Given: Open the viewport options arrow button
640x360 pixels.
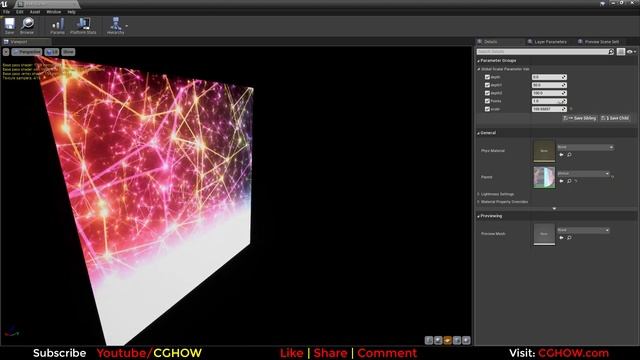Looking at the screenshot, I should click(6, 52).
